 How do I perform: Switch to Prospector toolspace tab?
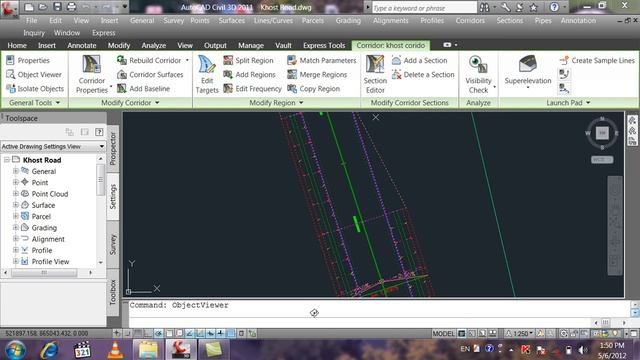coord(113,148)
